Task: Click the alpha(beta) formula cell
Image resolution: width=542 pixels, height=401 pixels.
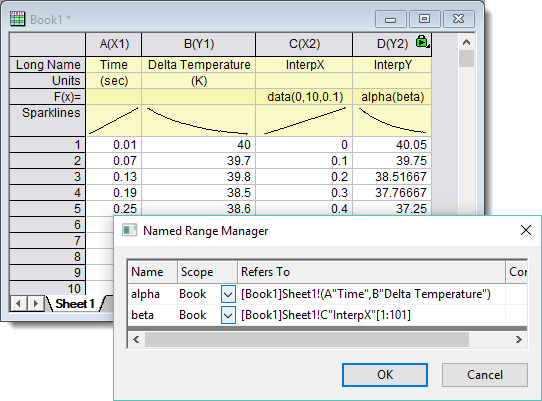Action: 392,96
